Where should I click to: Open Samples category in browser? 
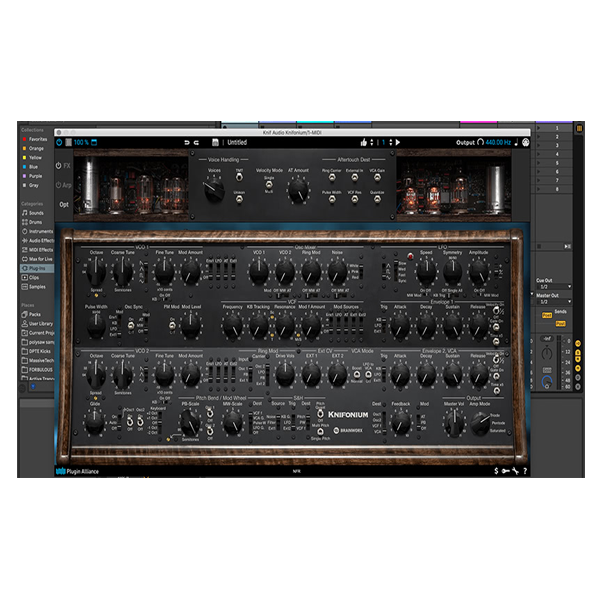(x=34, y=287)
